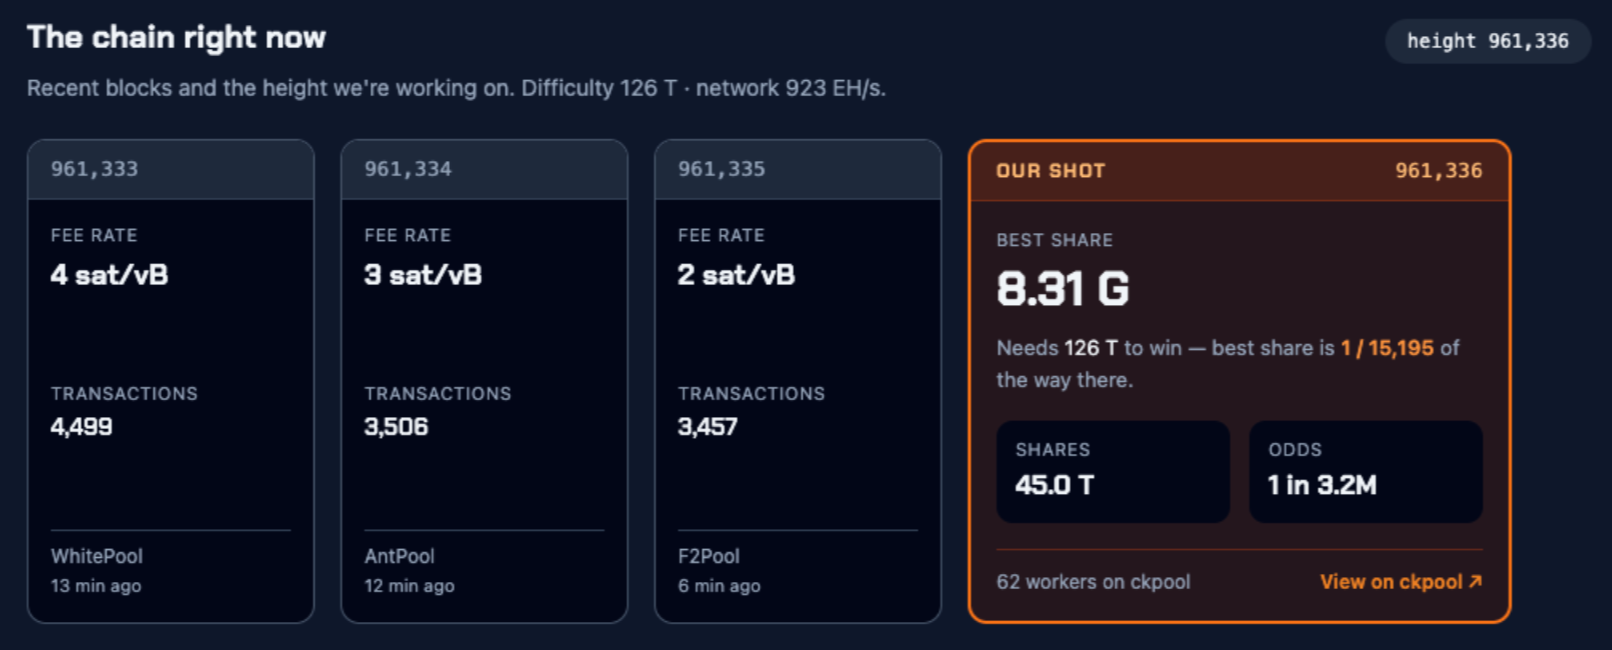Click the 3 sat/vB fee rate

coord(423,275)
